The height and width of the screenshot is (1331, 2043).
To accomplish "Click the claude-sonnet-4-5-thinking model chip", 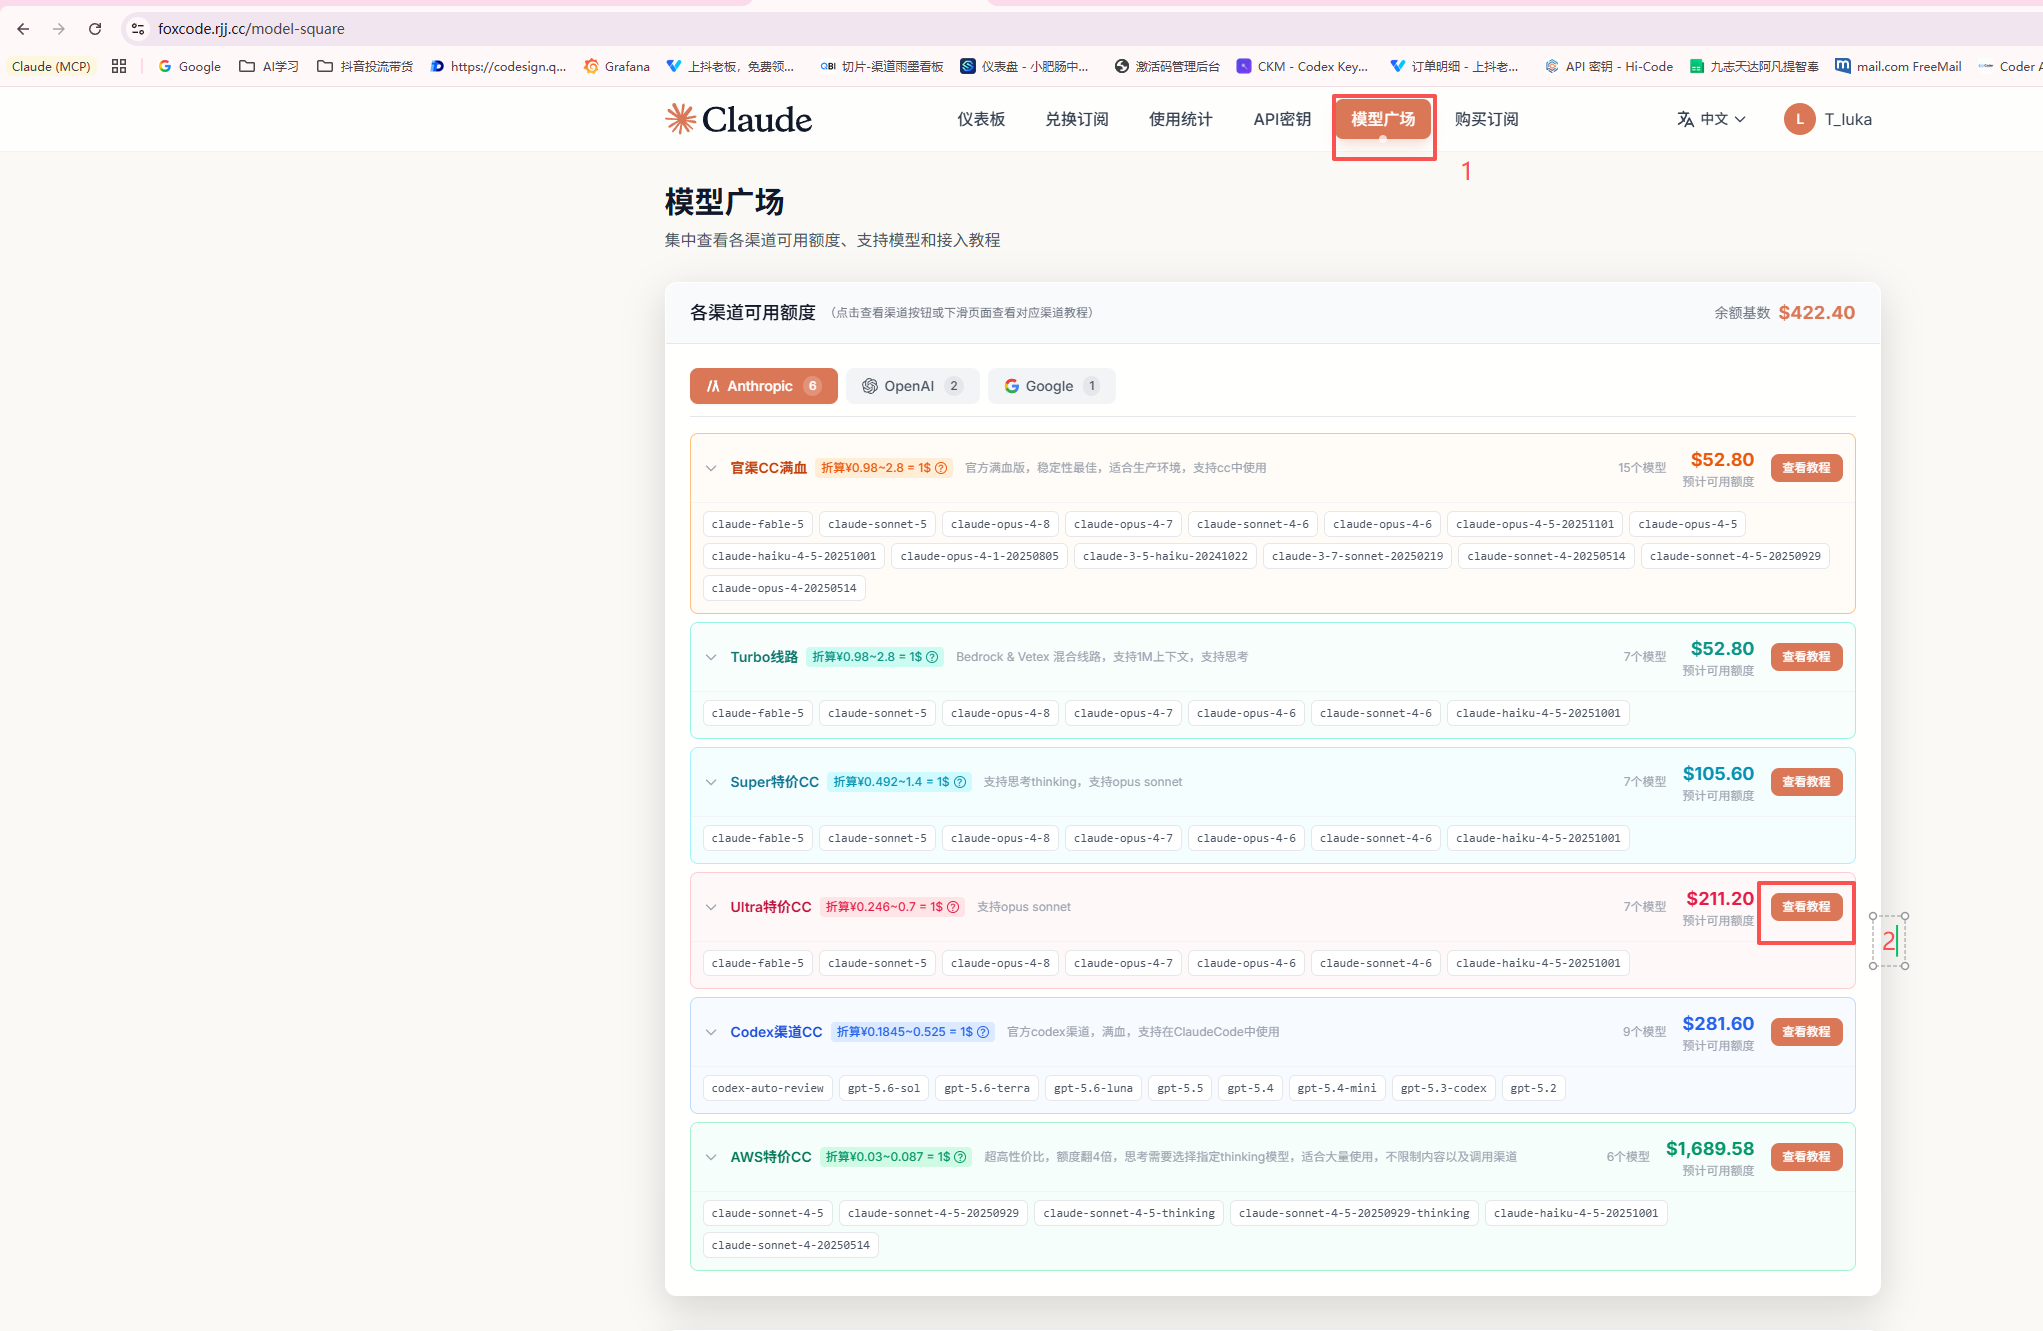I will [x=1129, y=1213].
